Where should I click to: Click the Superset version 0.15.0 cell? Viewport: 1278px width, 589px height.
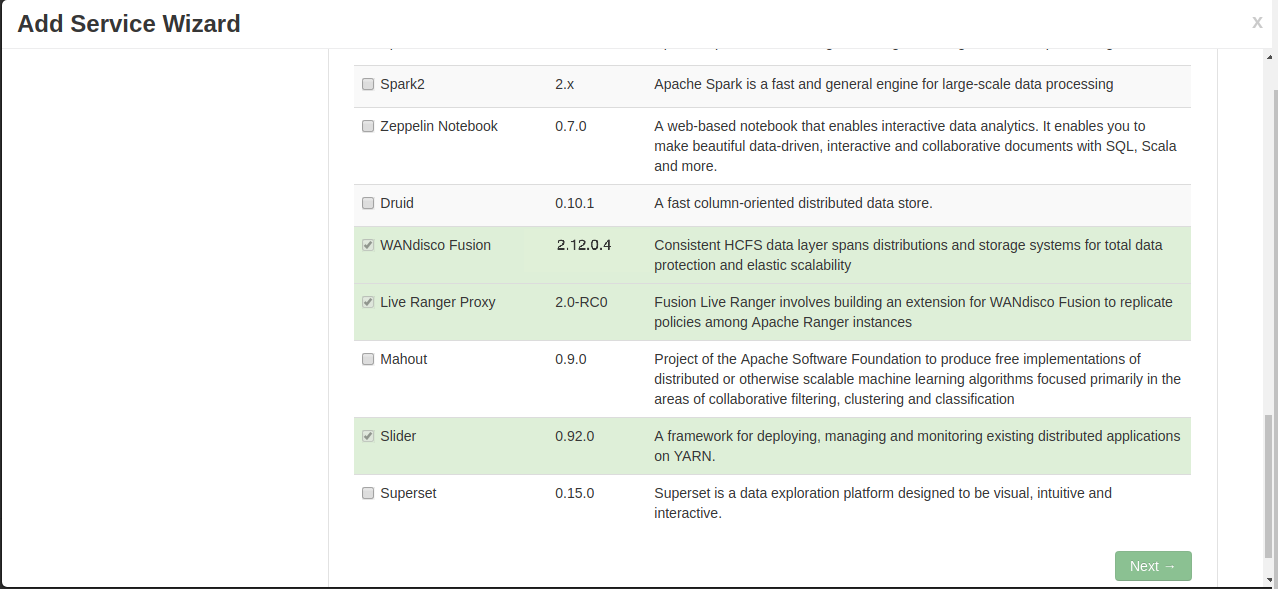pos(575,493)
